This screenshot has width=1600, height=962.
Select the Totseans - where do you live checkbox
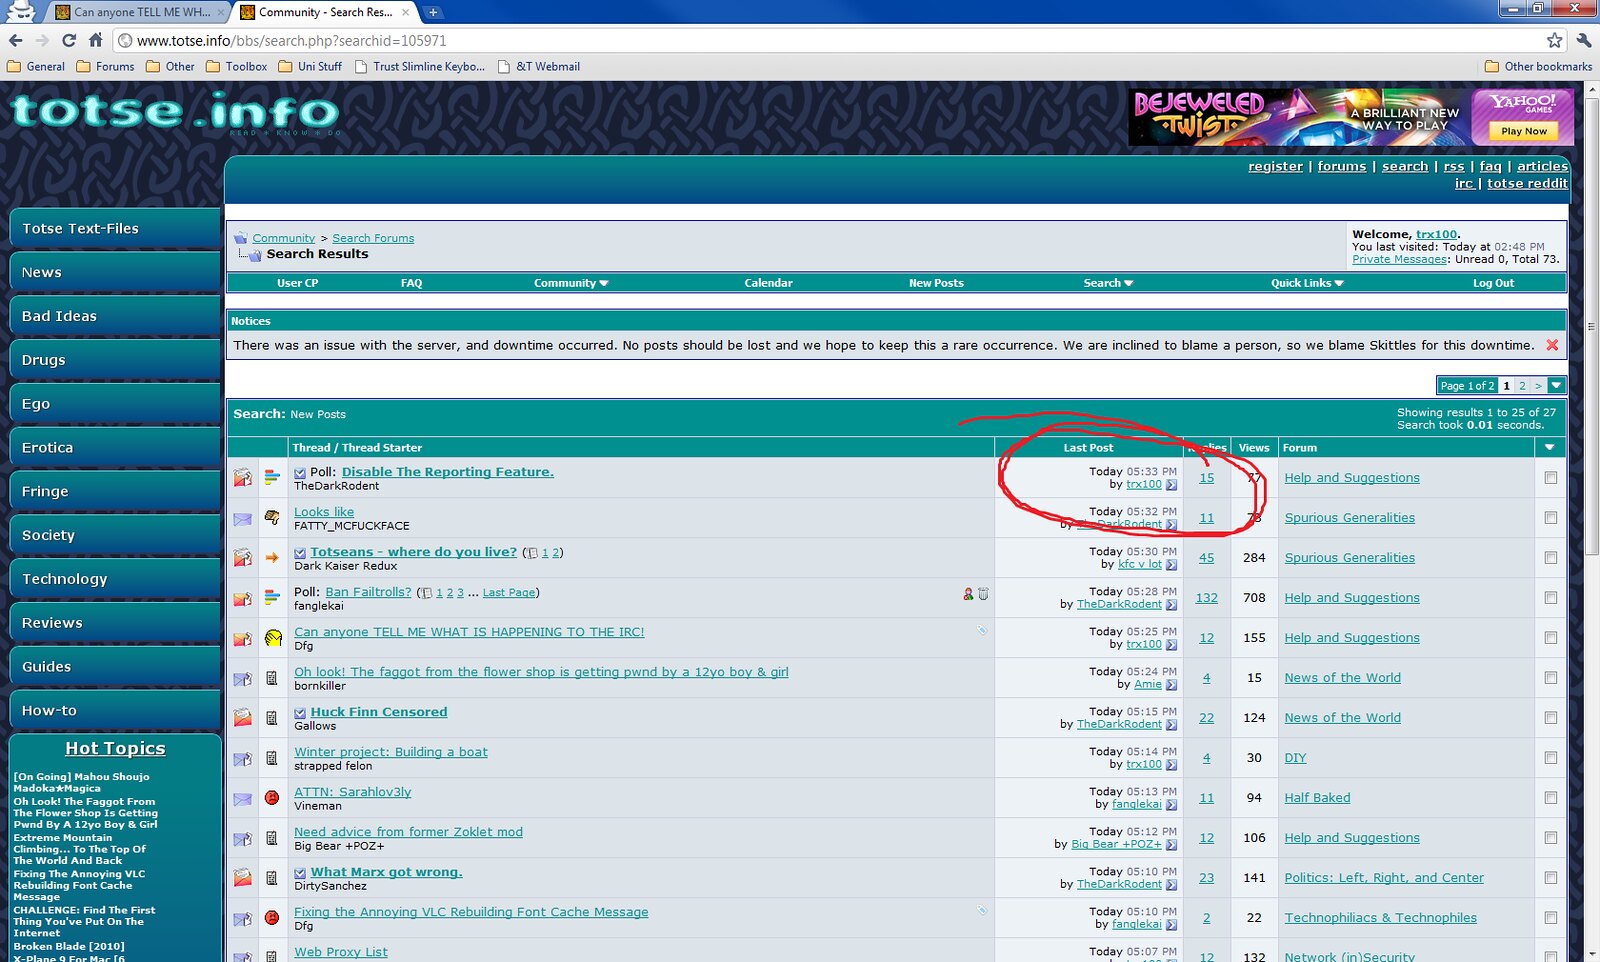(x=1551, y=558)
